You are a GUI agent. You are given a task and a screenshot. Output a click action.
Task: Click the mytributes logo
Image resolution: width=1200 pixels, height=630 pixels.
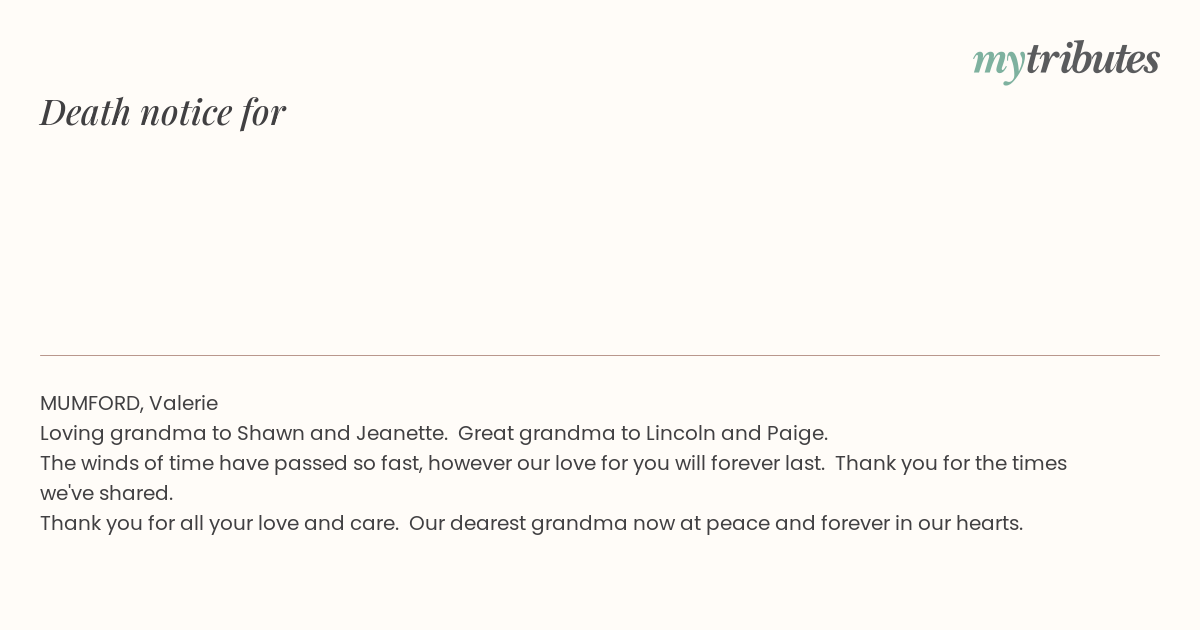coord(1066,60)
